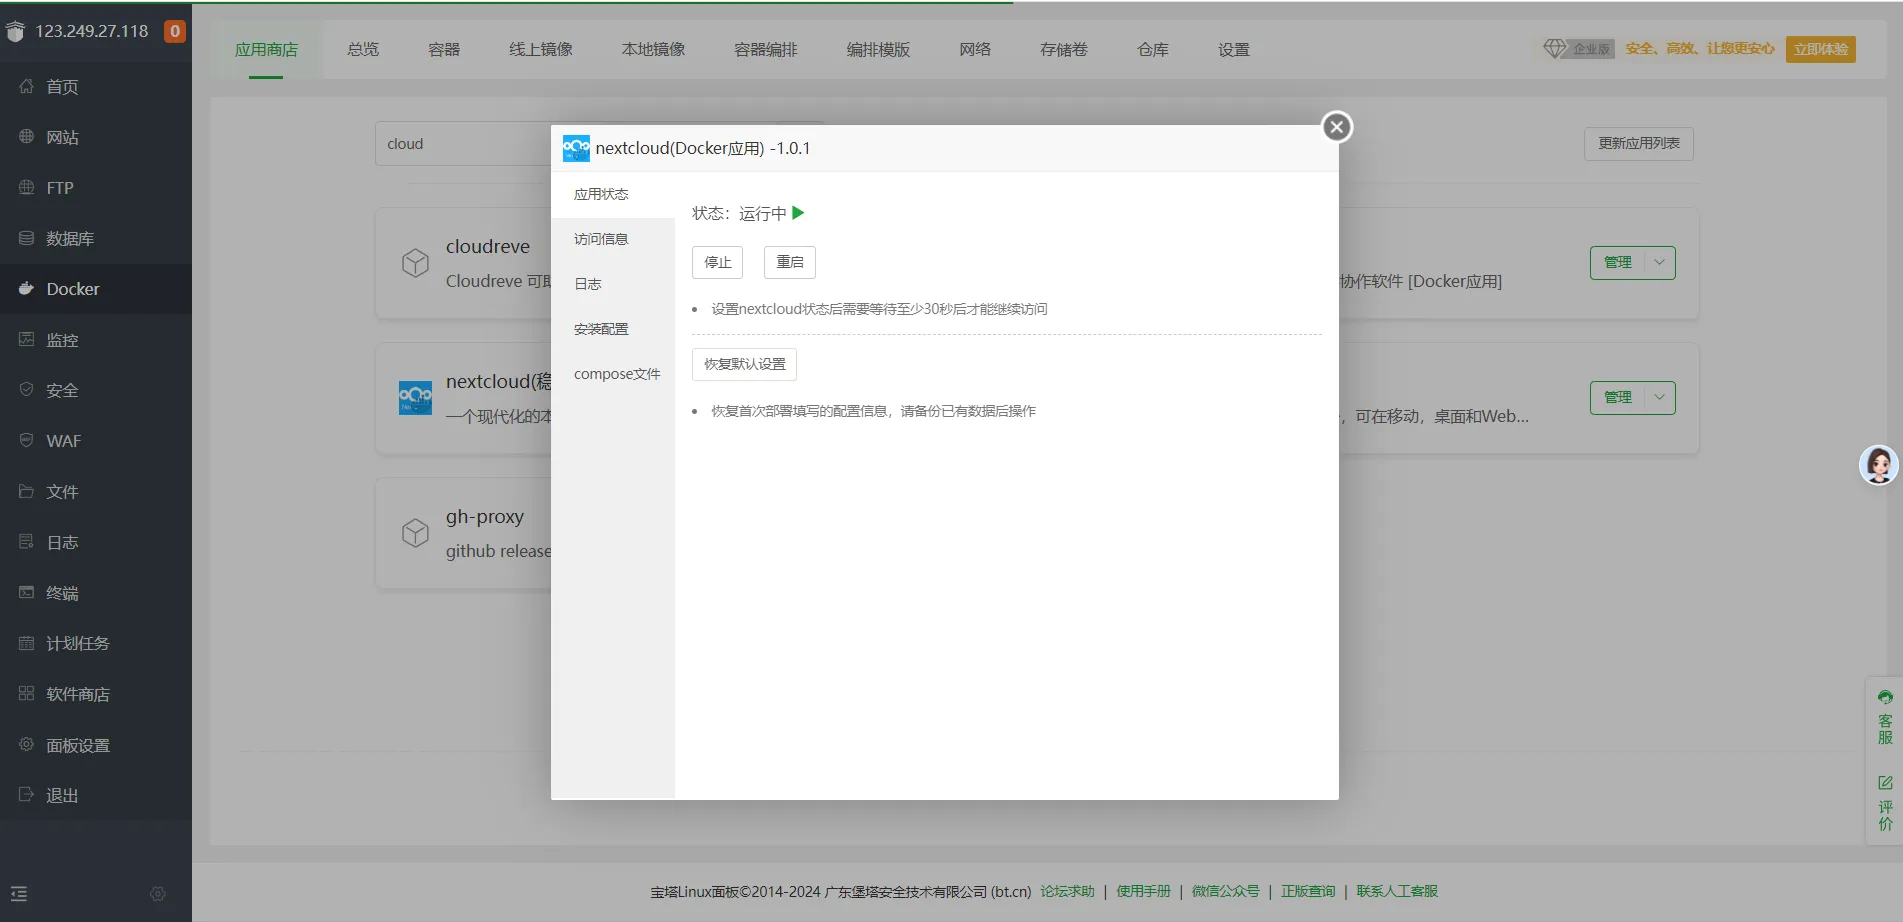Open the 线上镜像 tab

(x=541, y=49)
